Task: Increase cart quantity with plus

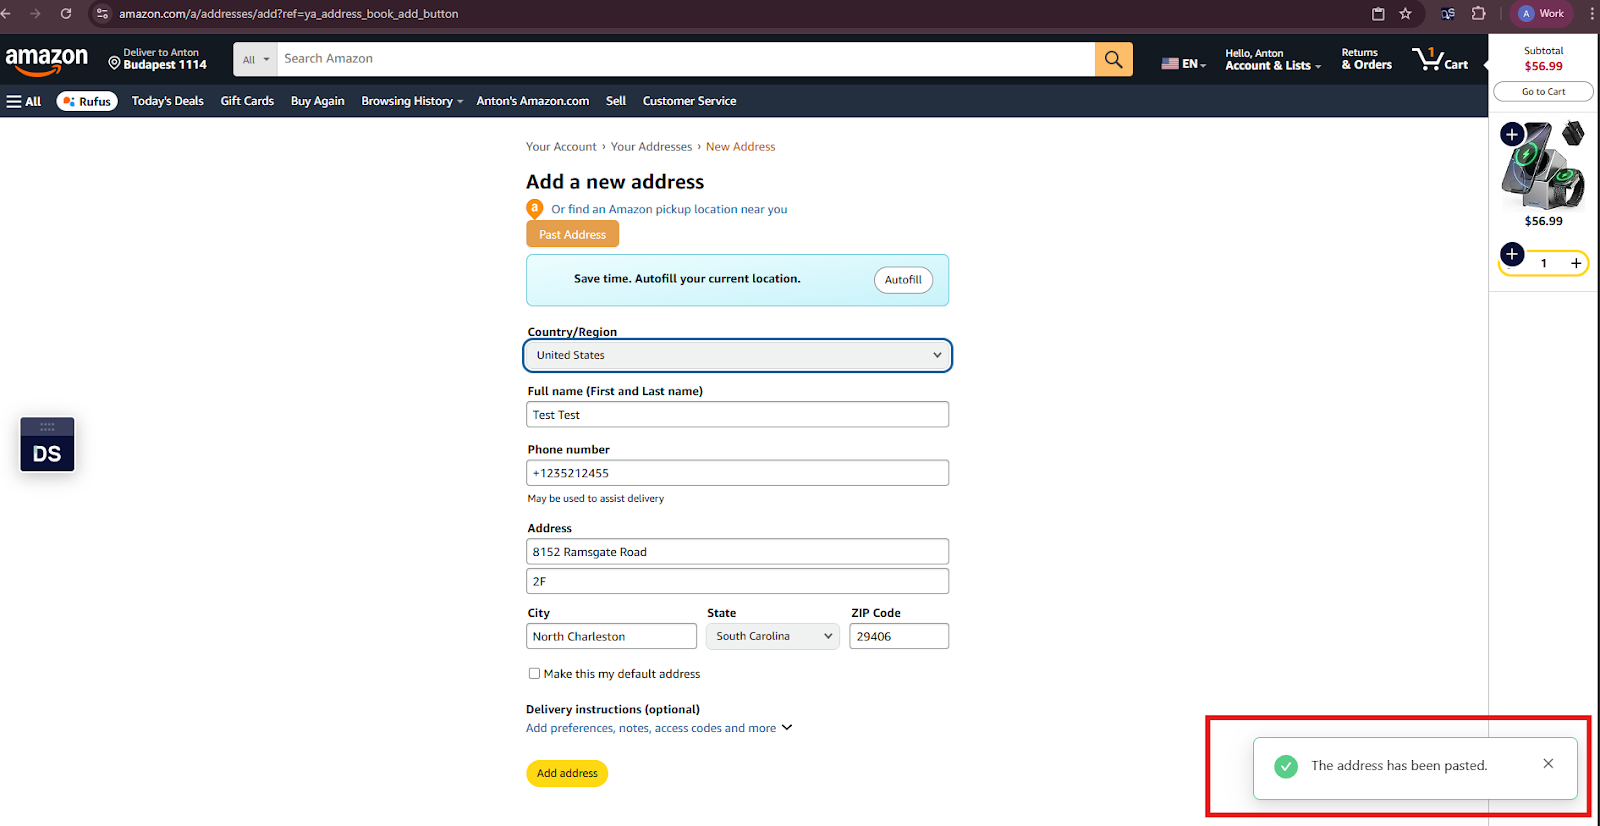Action: point(1576,263)
